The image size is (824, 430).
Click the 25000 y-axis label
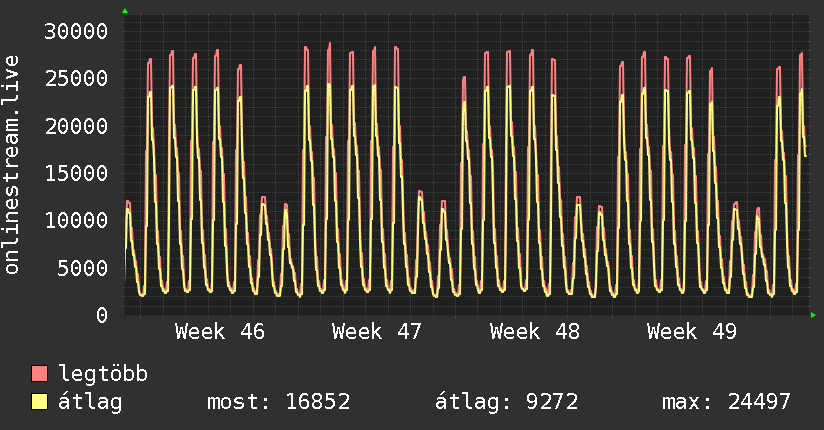click(x=77, y=78)
